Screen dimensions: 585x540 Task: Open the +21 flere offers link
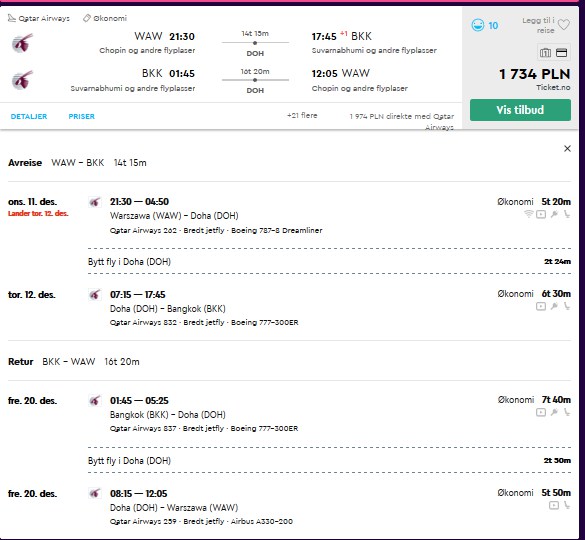(302, 115)
